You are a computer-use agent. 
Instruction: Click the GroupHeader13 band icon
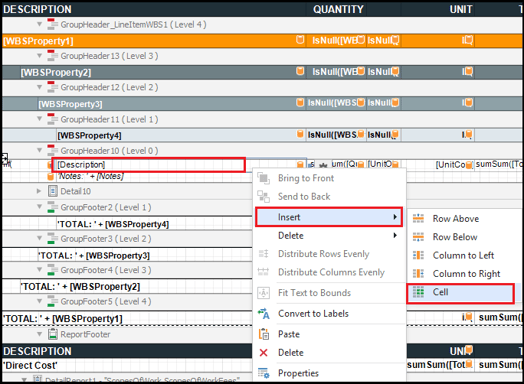pyautogui.click(x=52, y=55)
